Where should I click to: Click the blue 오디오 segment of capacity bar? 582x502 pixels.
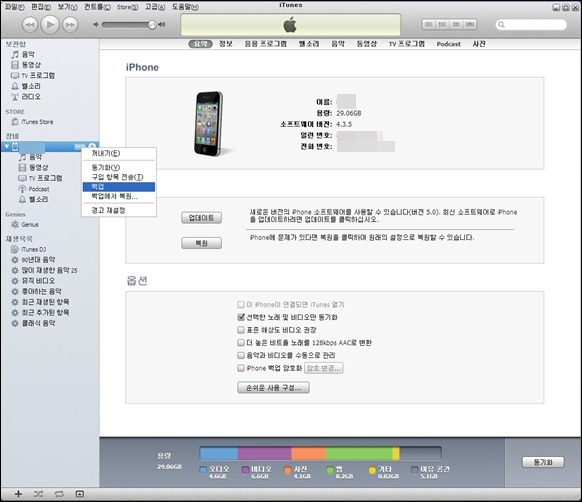pyautogui.click(x=219, y=453)
